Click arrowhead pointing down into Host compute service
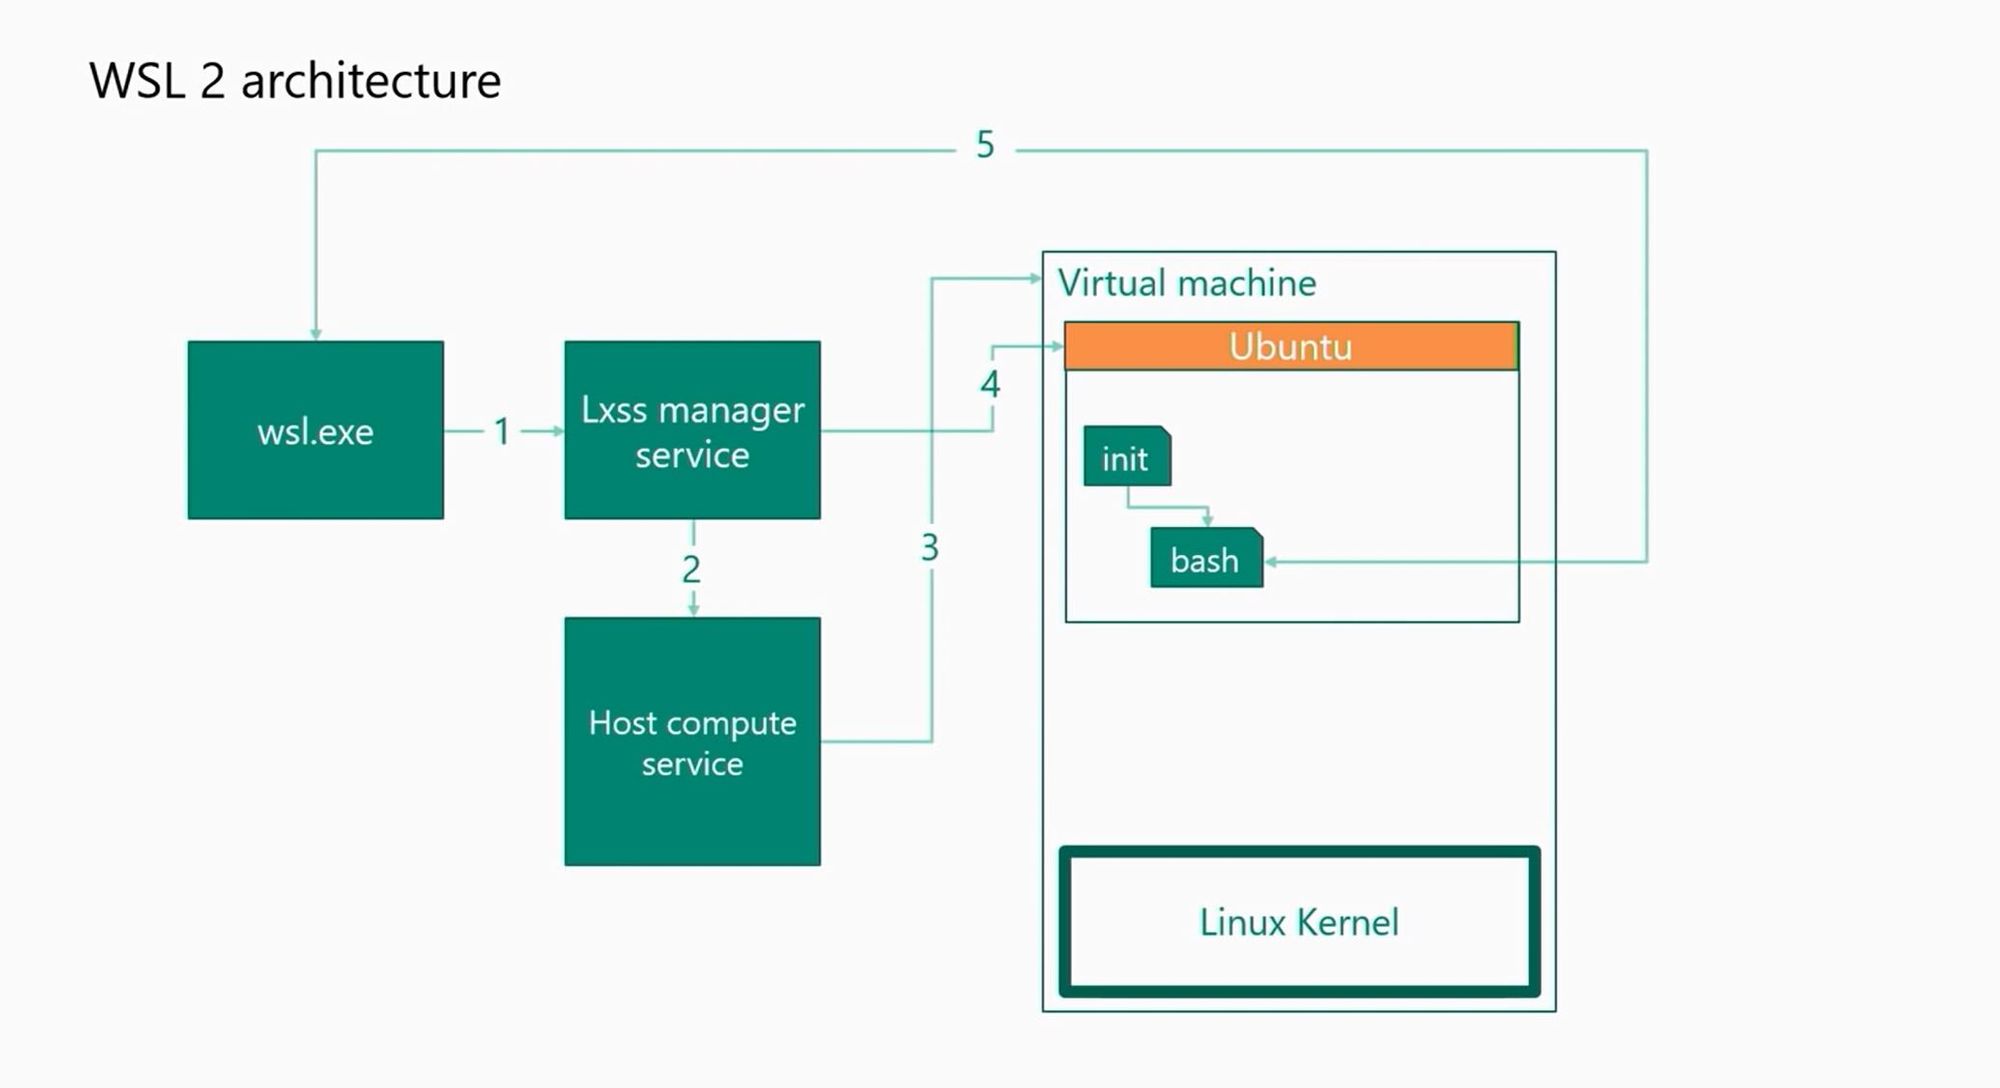2000x1088 pixels. [x=693, y=609]
